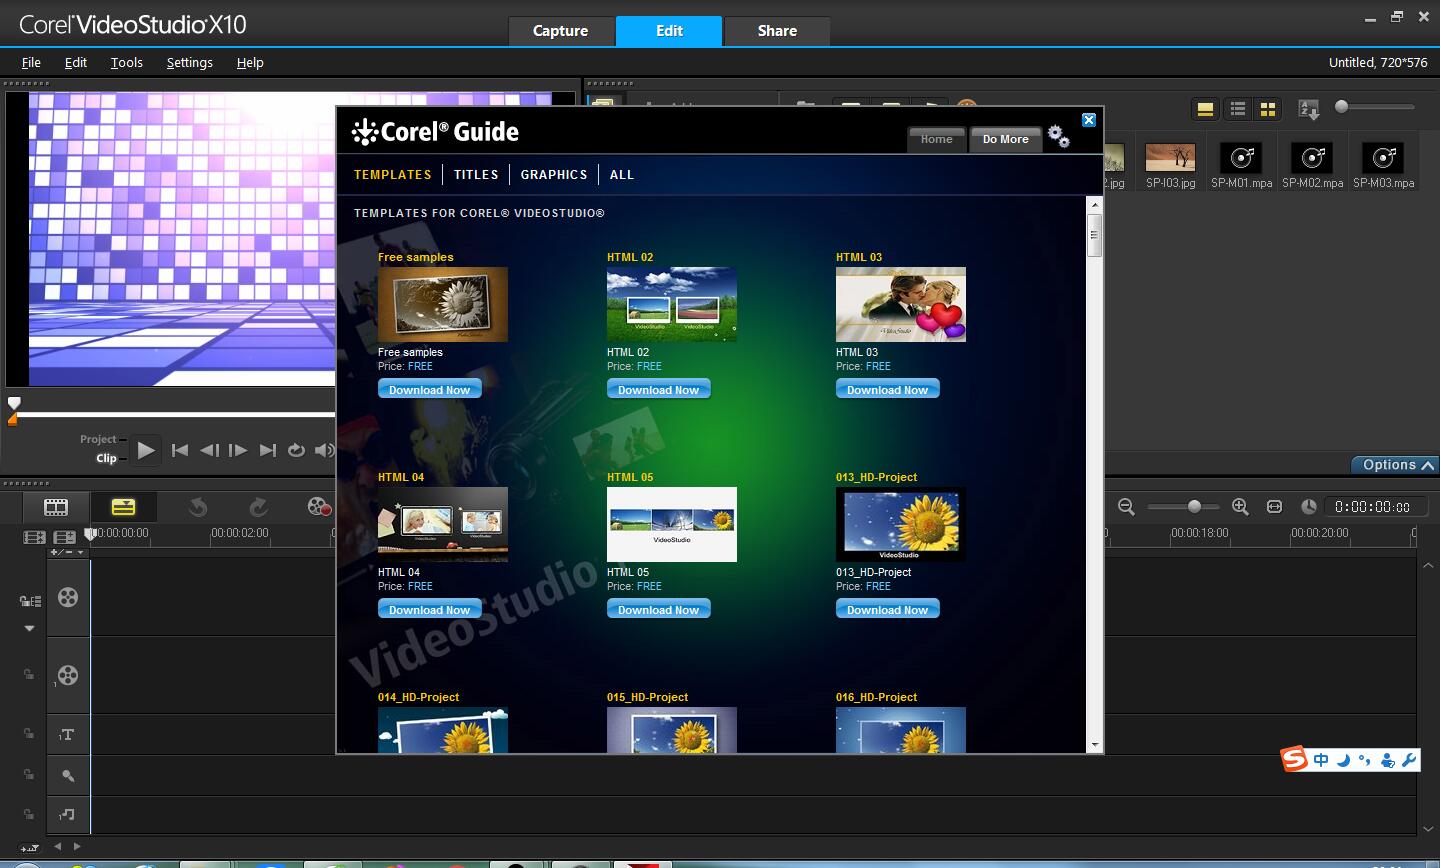This screenshot has width=1440, height=868.
Task: Toggle lock on Title track
Action: [29, 734]
